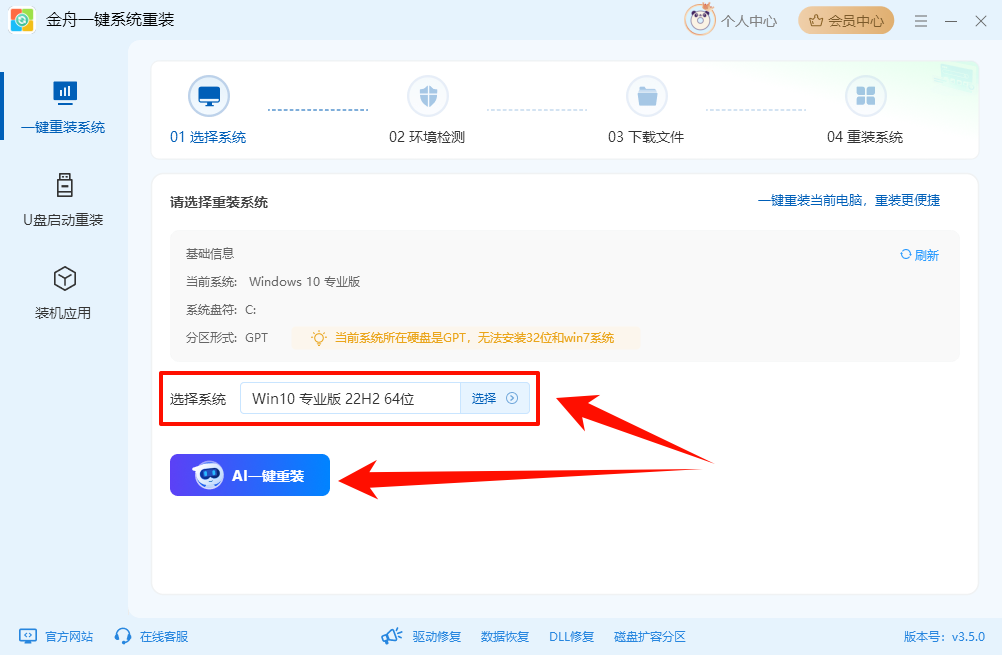This screenshot has width=1002, height=655.
Task: Click the GPT partition type value
Action: [x=256, y=338]
